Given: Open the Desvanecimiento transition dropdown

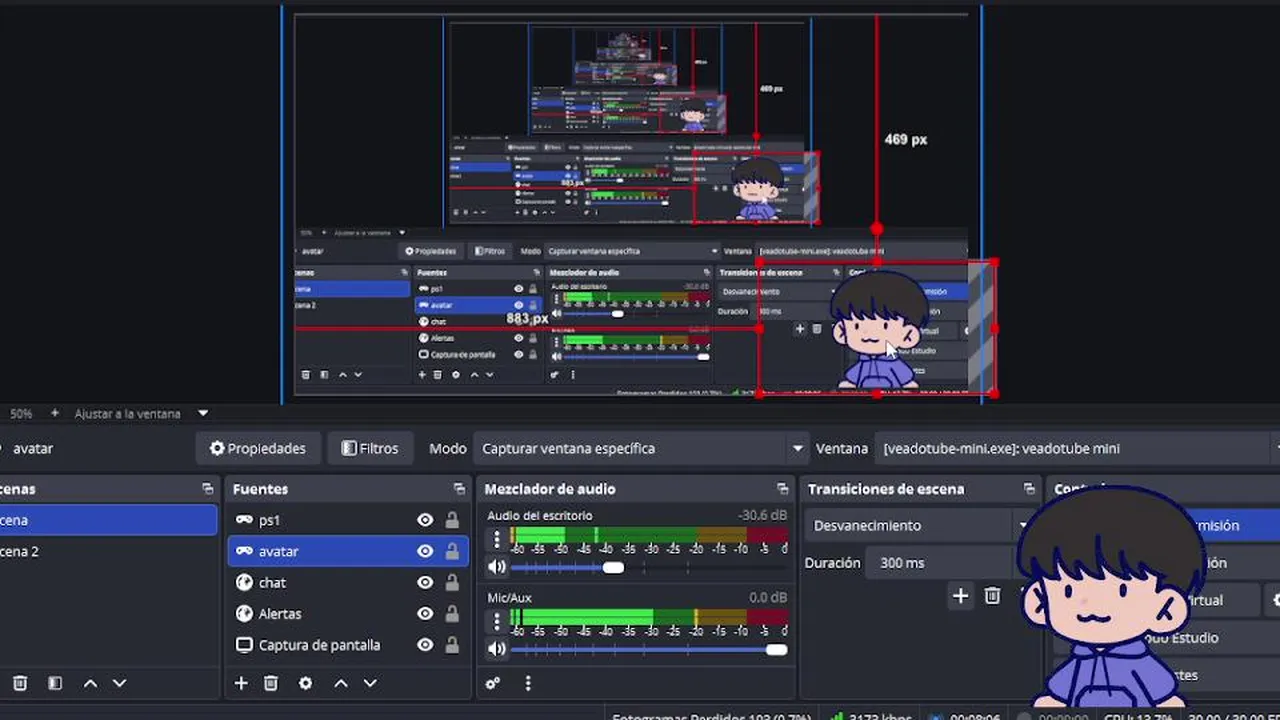Looking at the screenshot, I should tap(918, 525).
